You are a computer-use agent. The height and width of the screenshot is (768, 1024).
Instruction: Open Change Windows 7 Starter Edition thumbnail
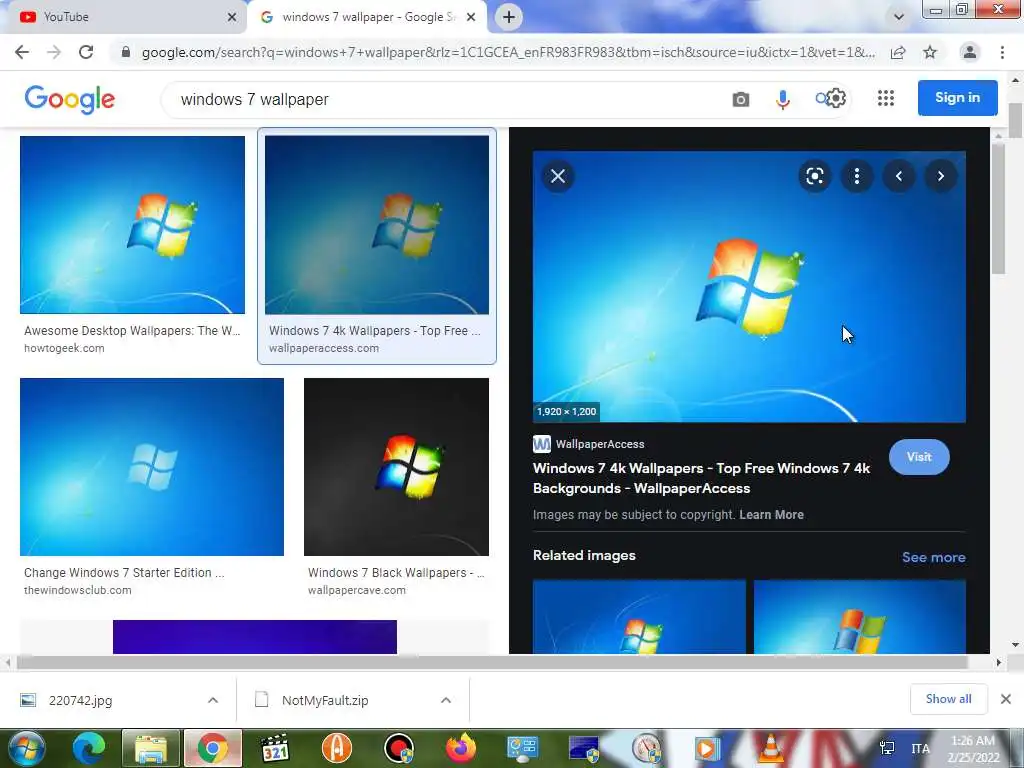(x=152, y=467)
